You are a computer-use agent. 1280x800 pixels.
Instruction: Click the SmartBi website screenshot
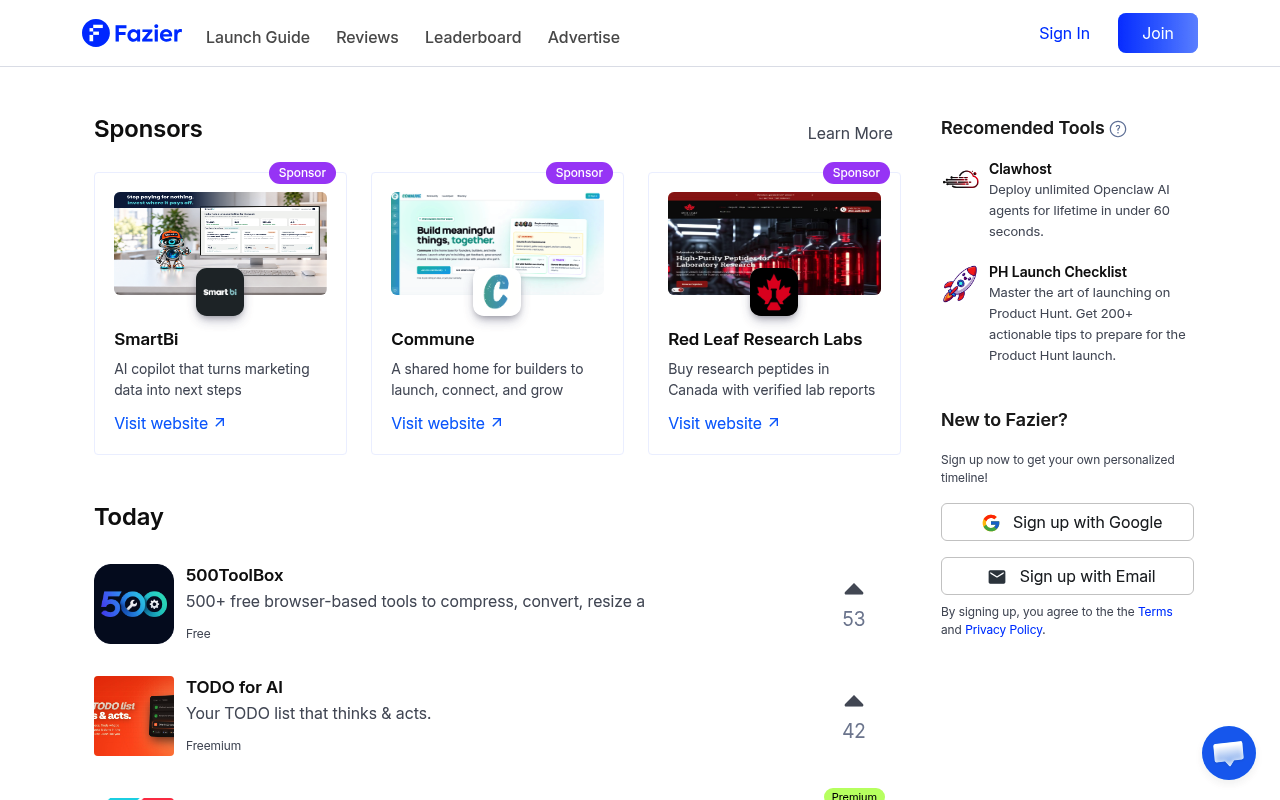[220, 243]
